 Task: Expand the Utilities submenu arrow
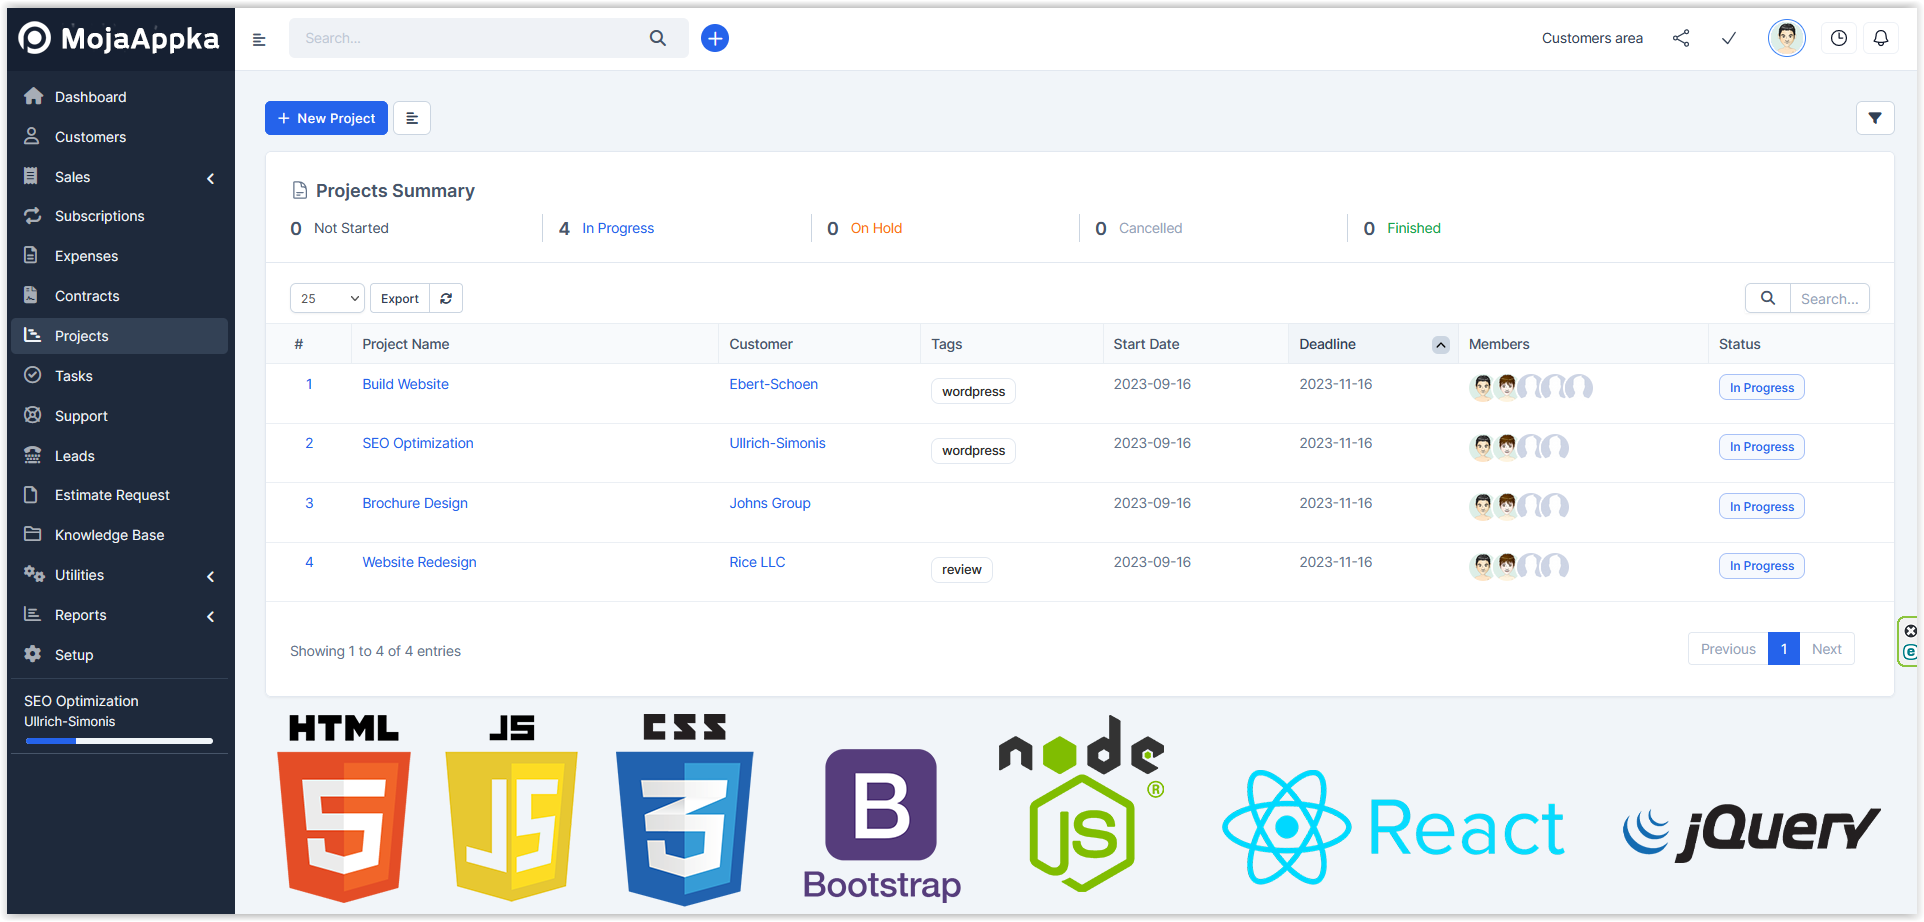[x=210, y=576]
